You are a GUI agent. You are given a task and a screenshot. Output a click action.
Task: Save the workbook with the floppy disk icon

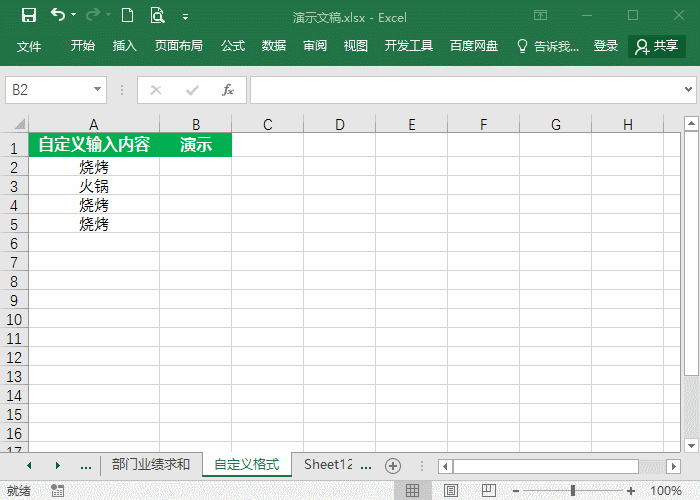(x=29, y=16)
